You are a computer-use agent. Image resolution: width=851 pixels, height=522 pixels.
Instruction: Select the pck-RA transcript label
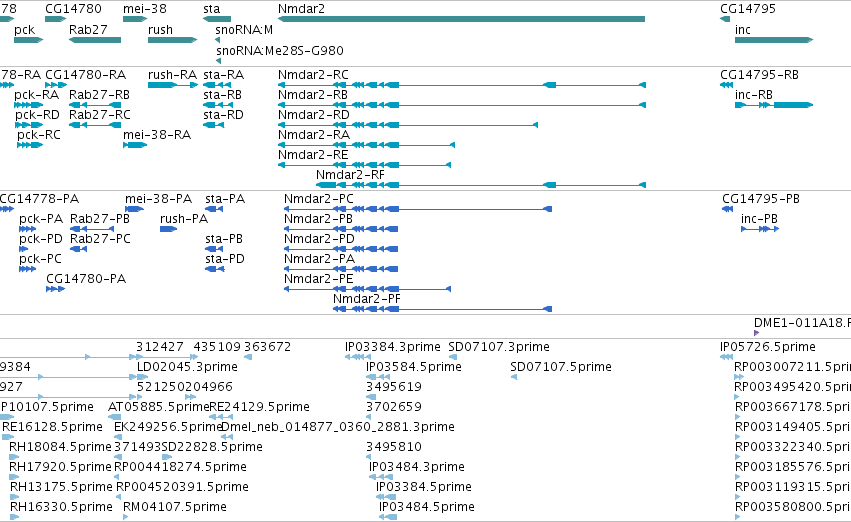click(x=36, y=95)
